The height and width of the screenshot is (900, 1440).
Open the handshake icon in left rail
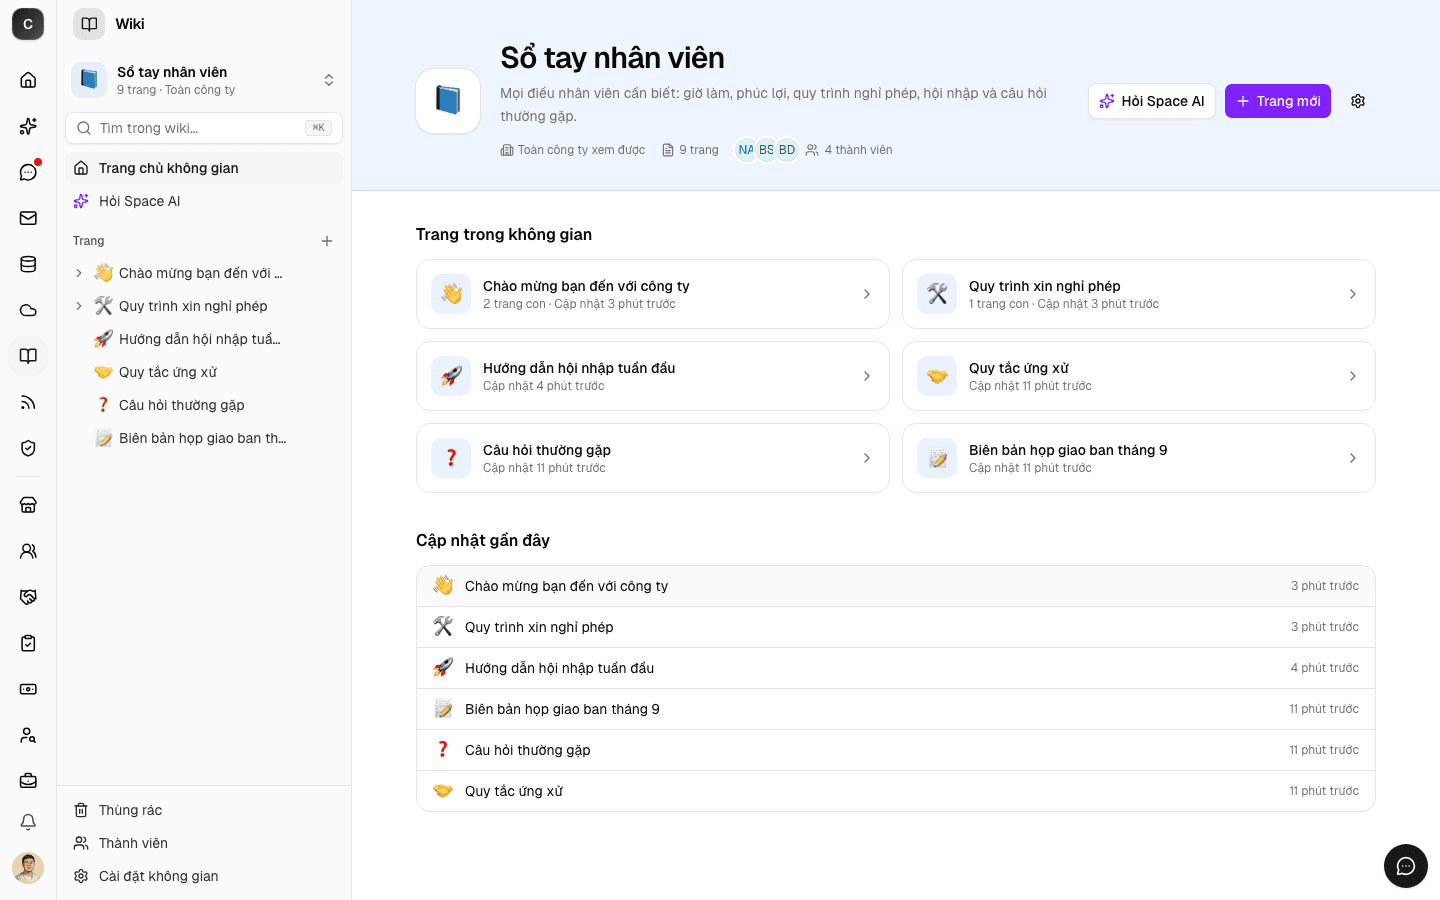pos(28,597)
